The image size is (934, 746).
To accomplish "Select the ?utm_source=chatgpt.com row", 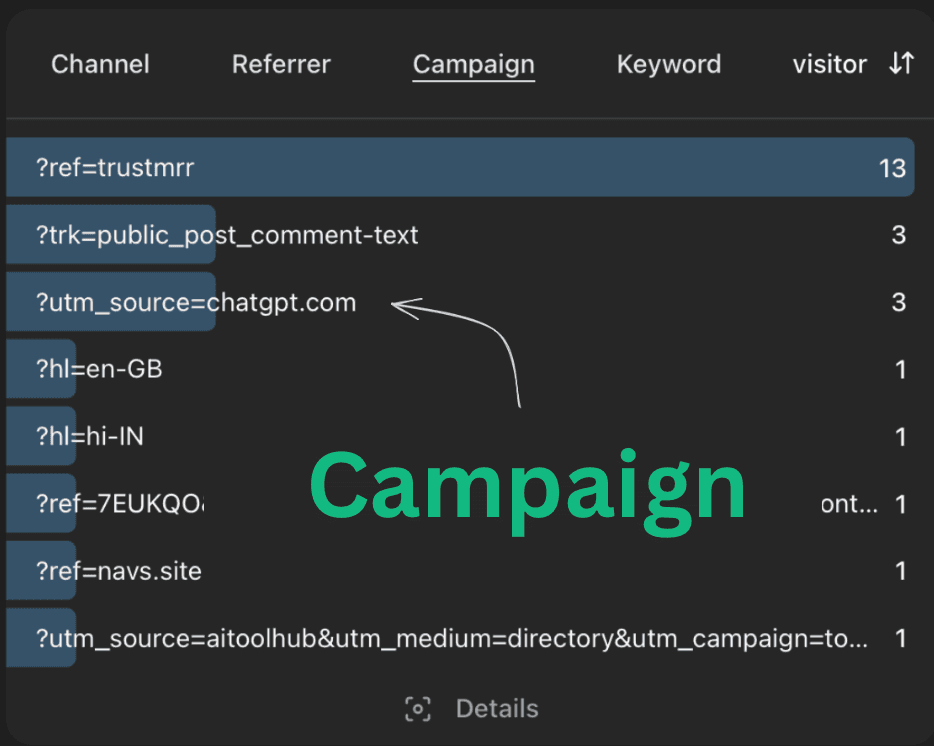I will (460, 302).
